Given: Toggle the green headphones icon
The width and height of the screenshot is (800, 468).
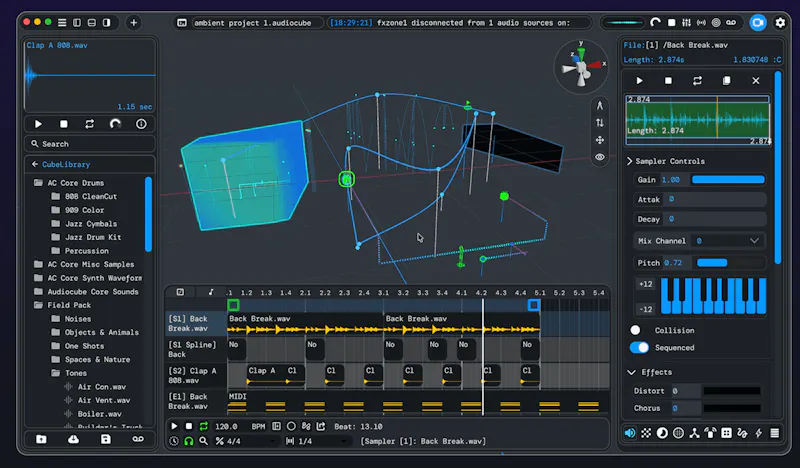Looking at the screenshot, I should pyautogui.click(x=189, y=441).
